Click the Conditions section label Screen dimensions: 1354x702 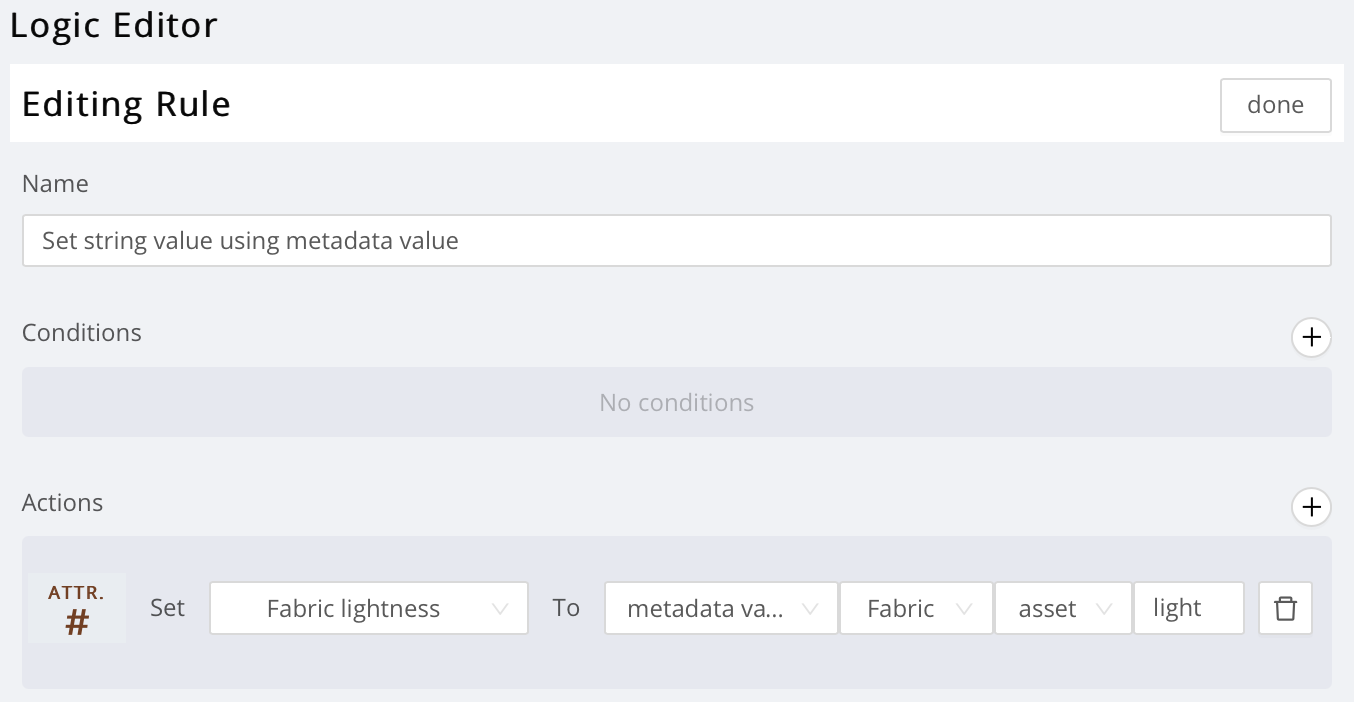[82, 332]
